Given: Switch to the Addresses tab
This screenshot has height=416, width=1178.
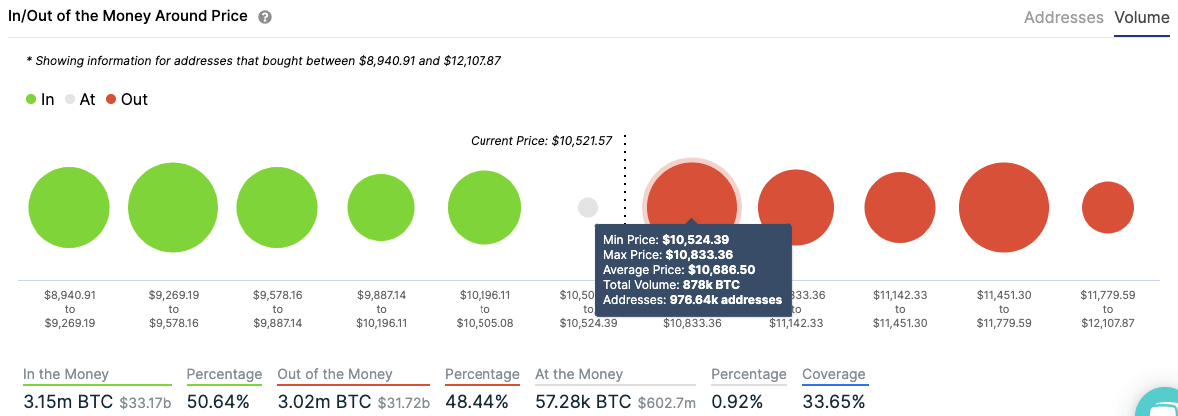Looking at the screenshot, I should 1063,18.
